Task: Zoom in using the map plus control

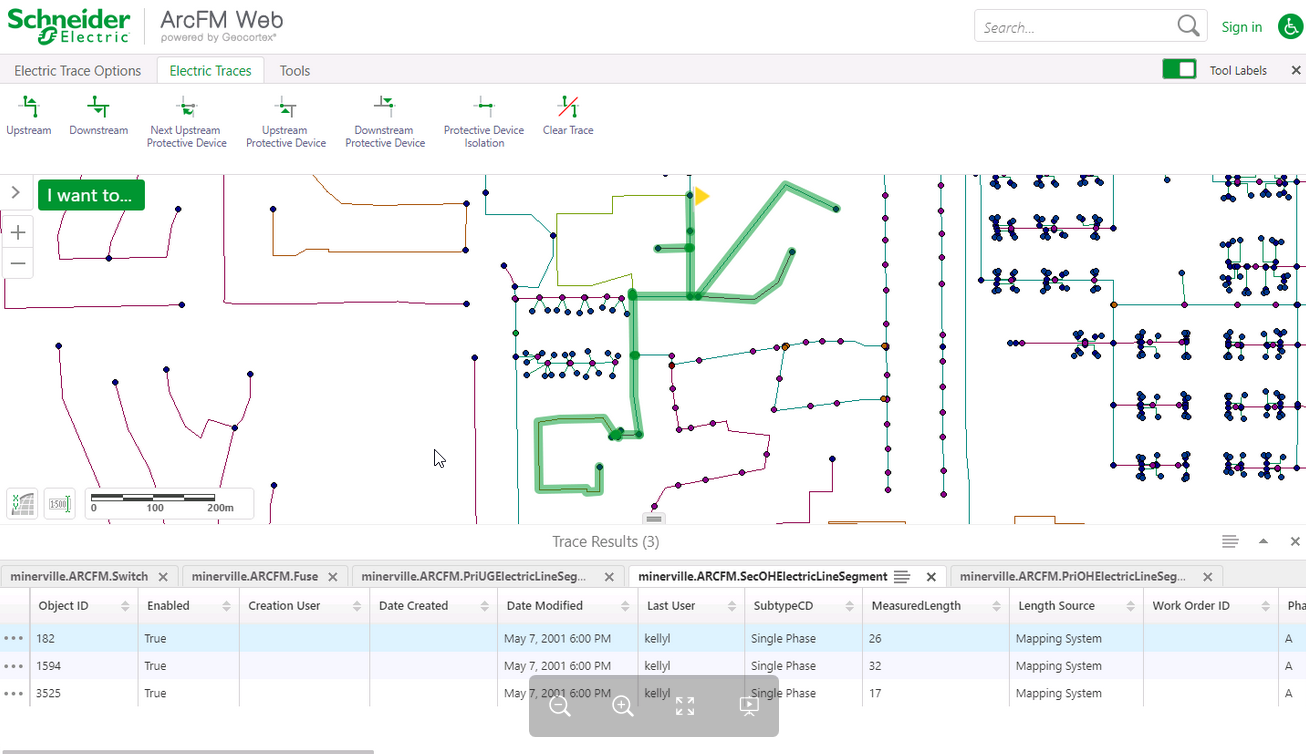Action: click(17, 231)
